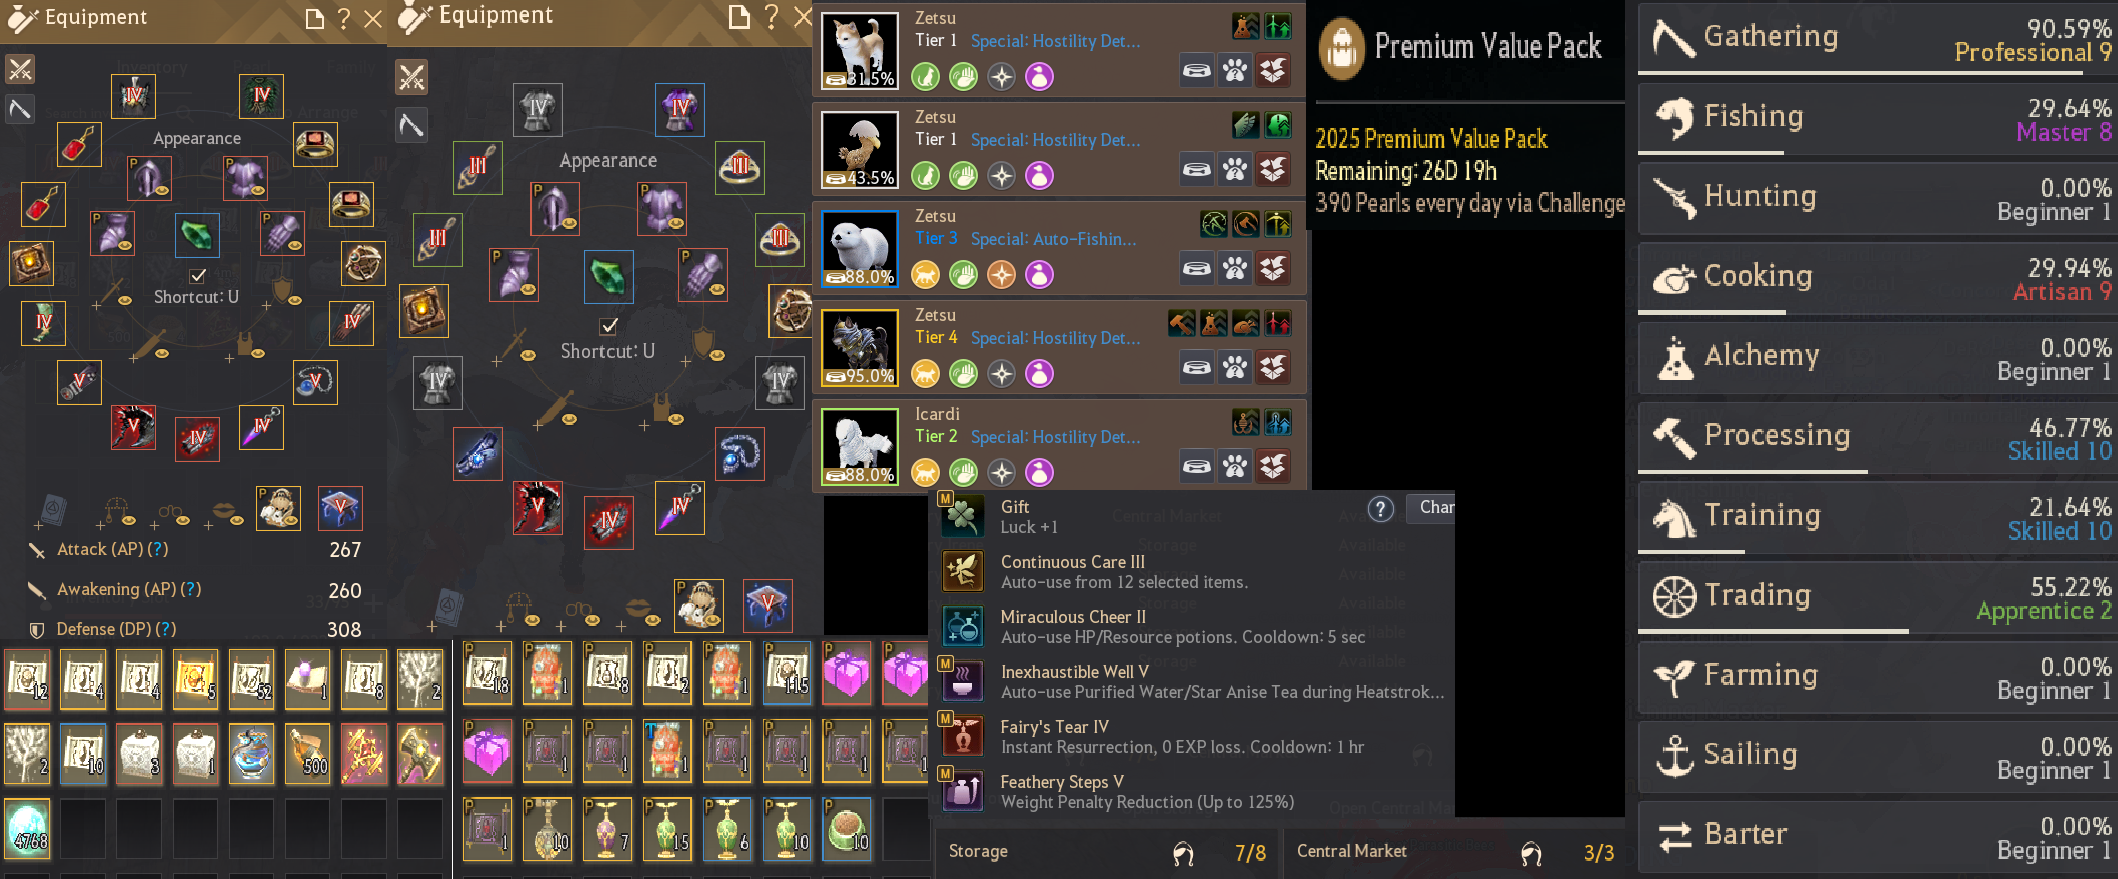Toggle the checkbox above Shortcut: U in left panel
This screenshot has width=2118, height=879.
pos(198,275)
